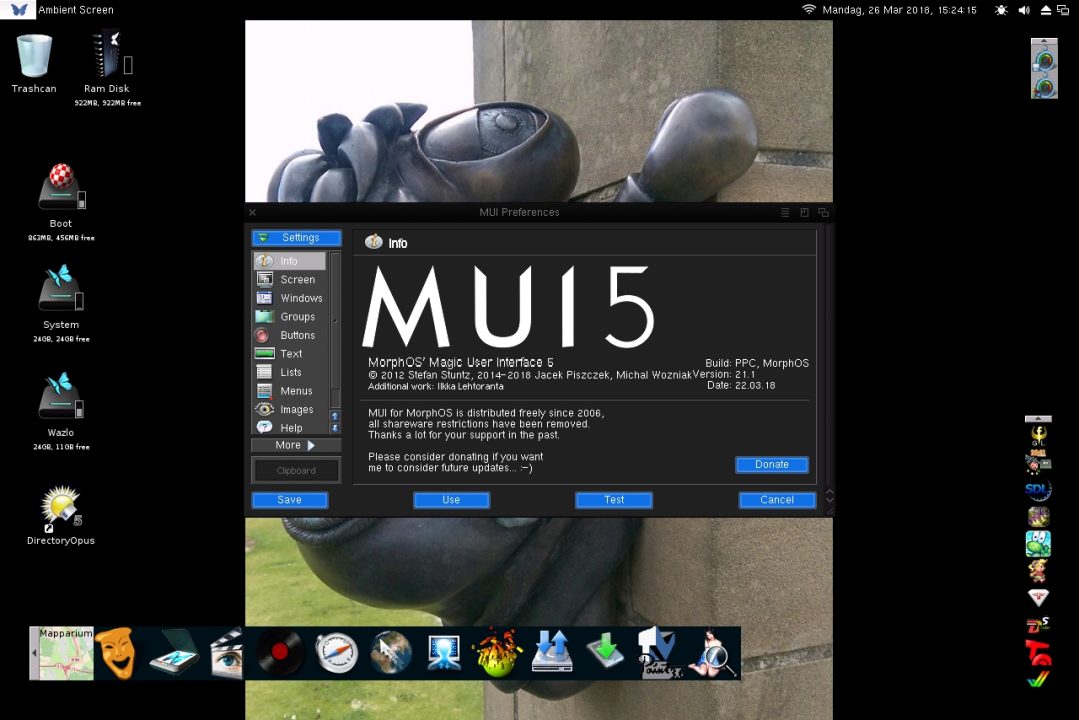Viewport: 1079px width, 720px height.
Task: Click the brightness sun icon in menu bar
Action: pyautogui.click(x=1001, y=10)
